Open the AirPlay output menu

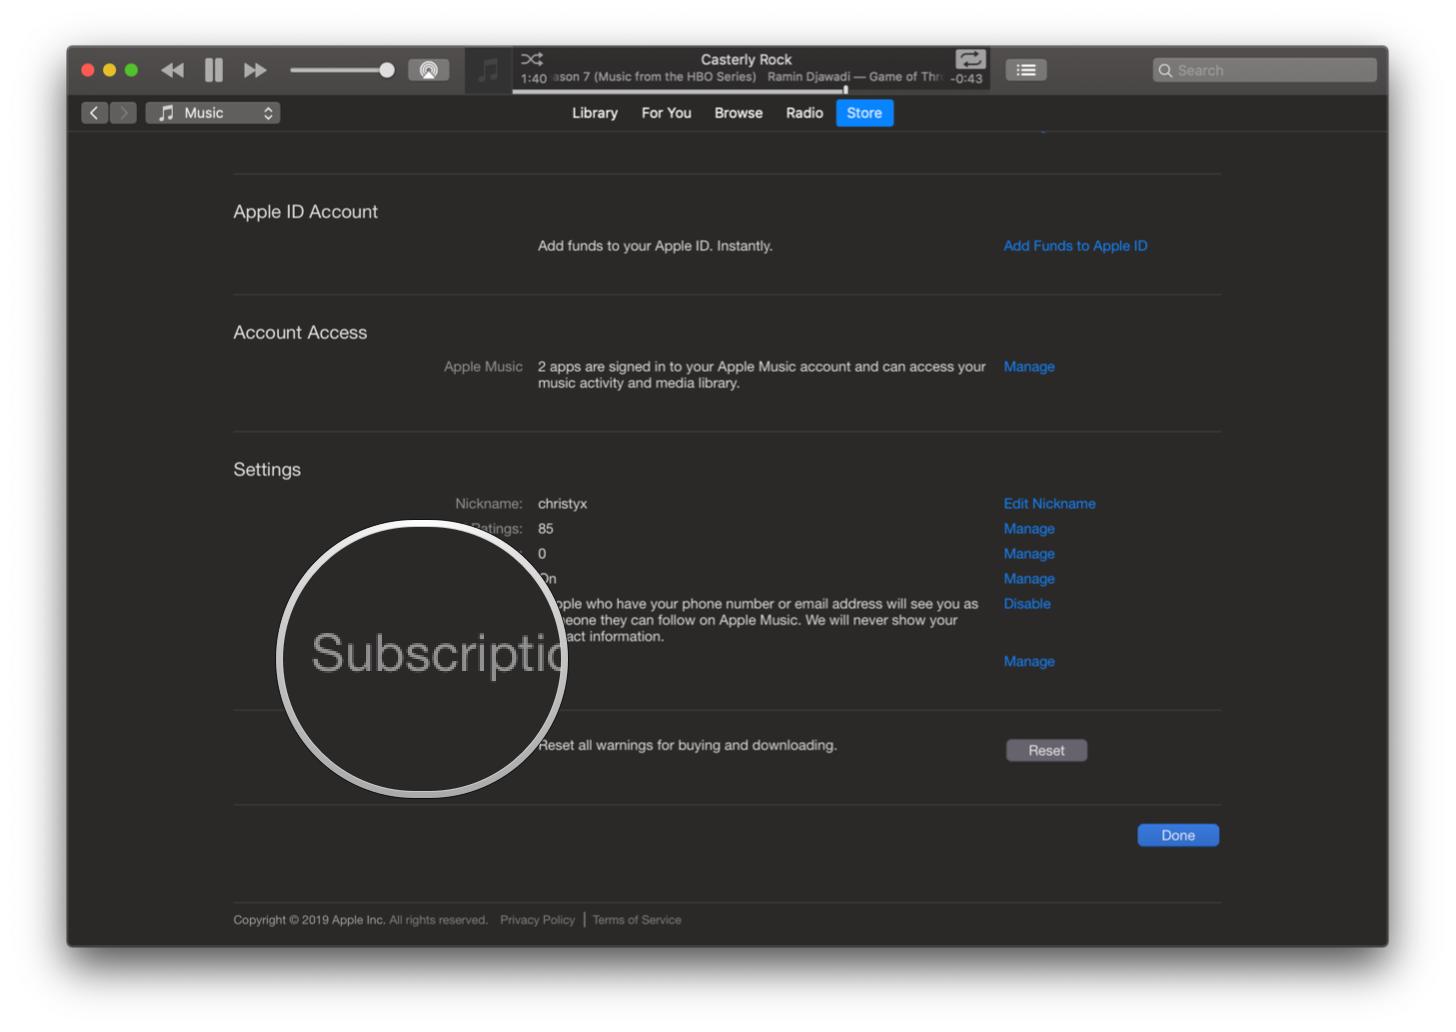pos(429,70)
